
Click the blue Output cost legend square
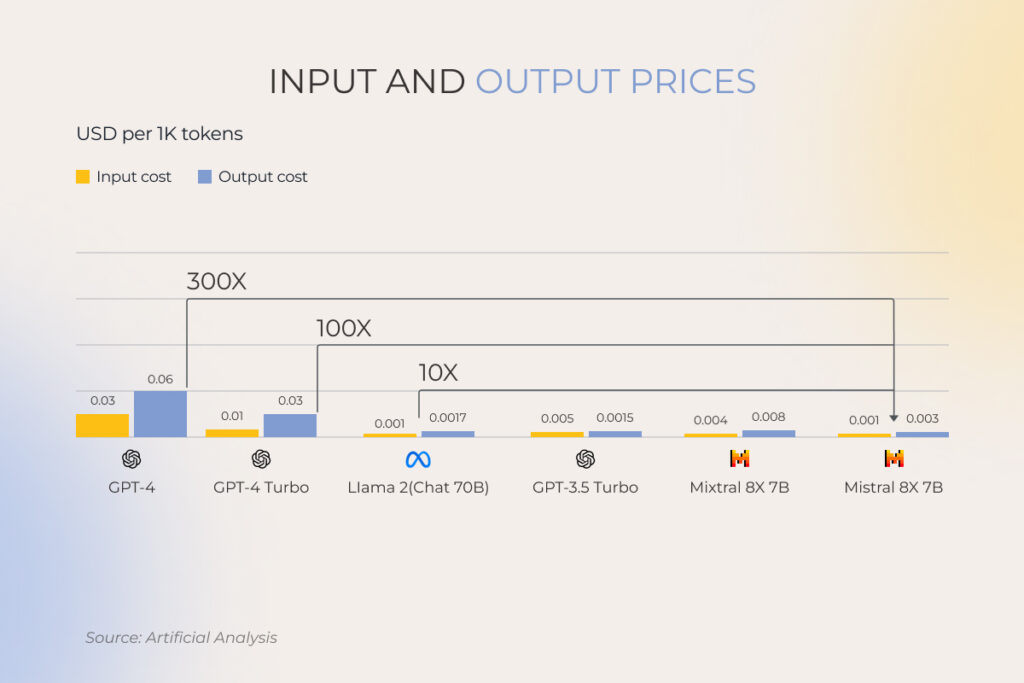click(204, 176)
